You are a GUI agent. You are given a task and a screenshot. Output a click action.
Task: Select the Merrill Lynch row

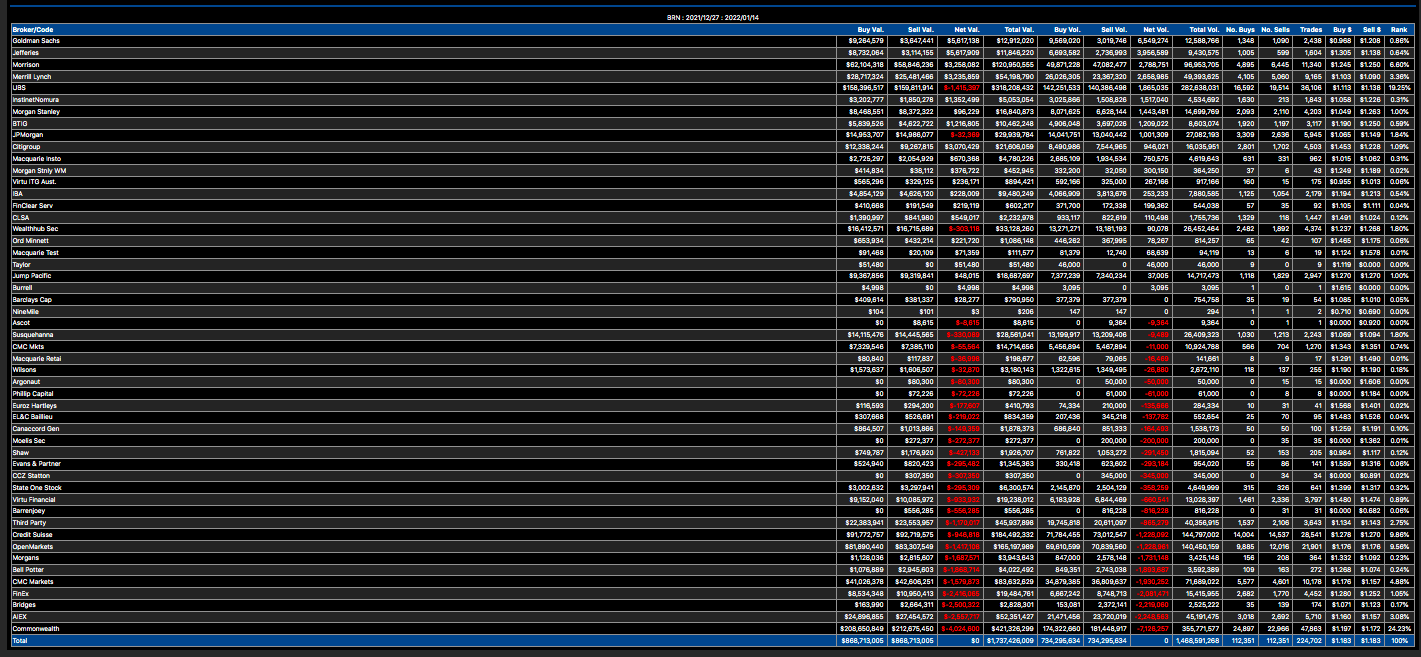click(x=710, y=75)
